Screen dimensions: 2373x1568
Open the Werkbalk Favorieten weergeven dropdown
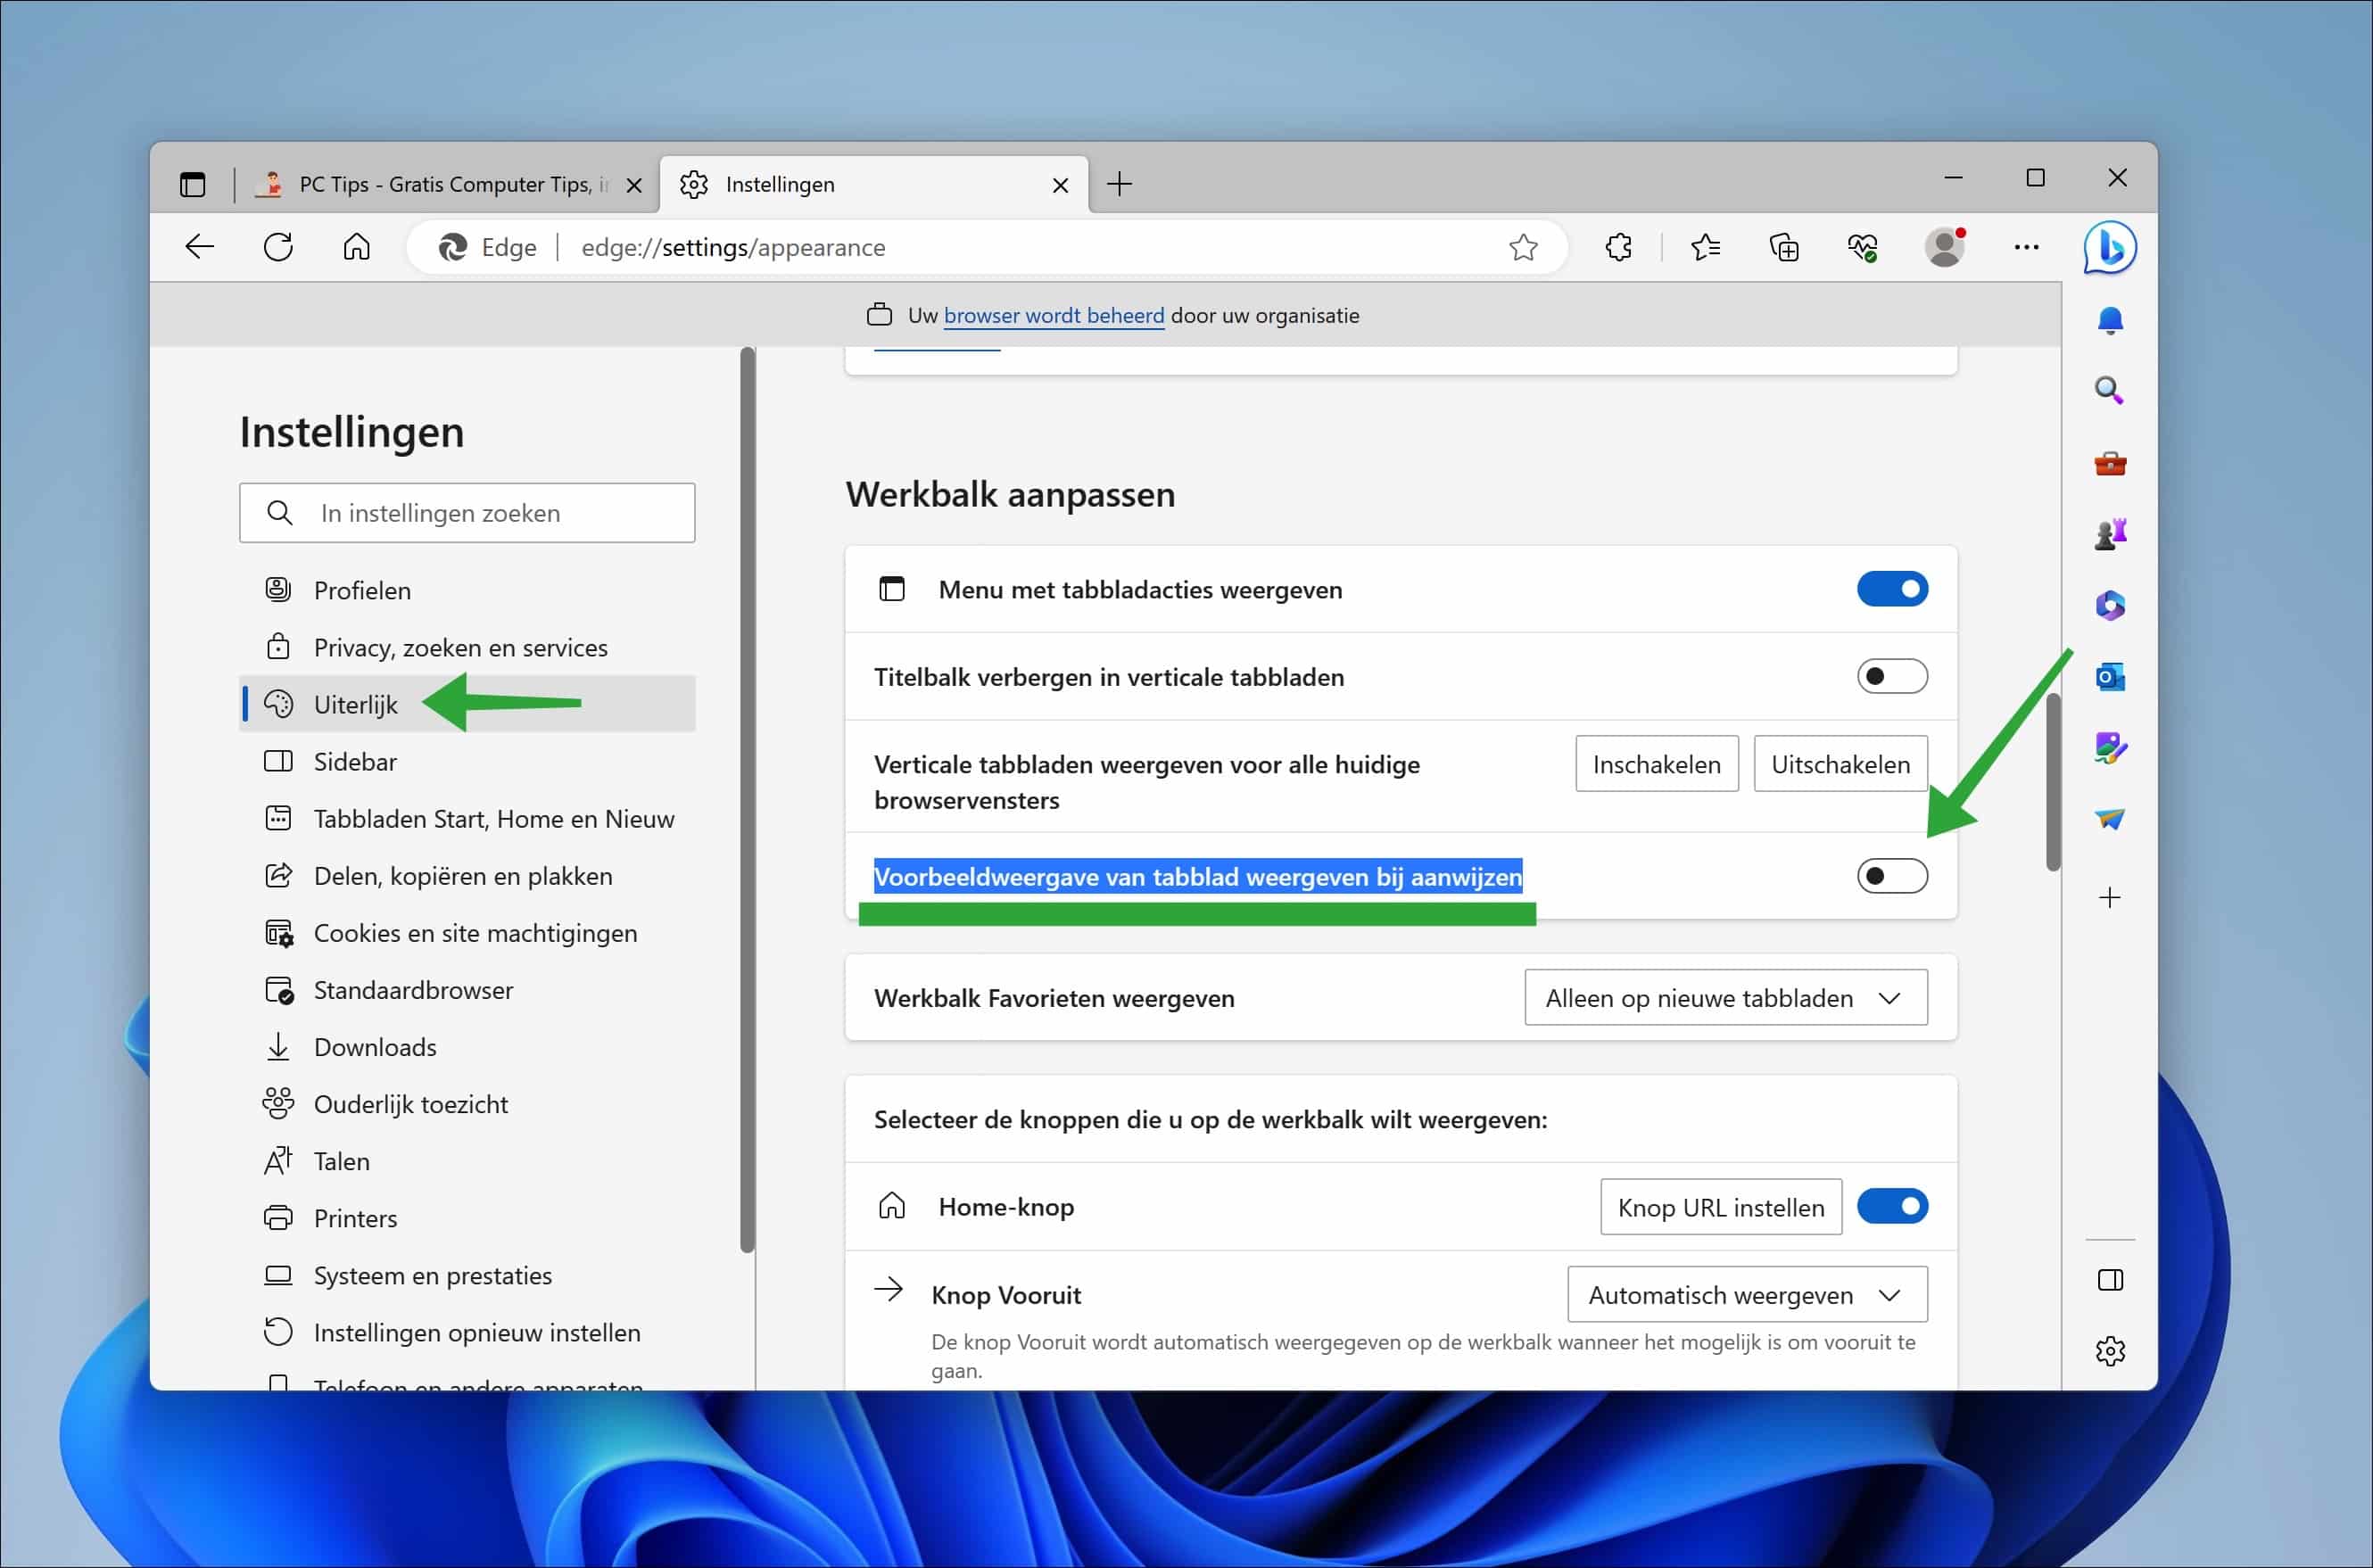[x=1724, y=997]
